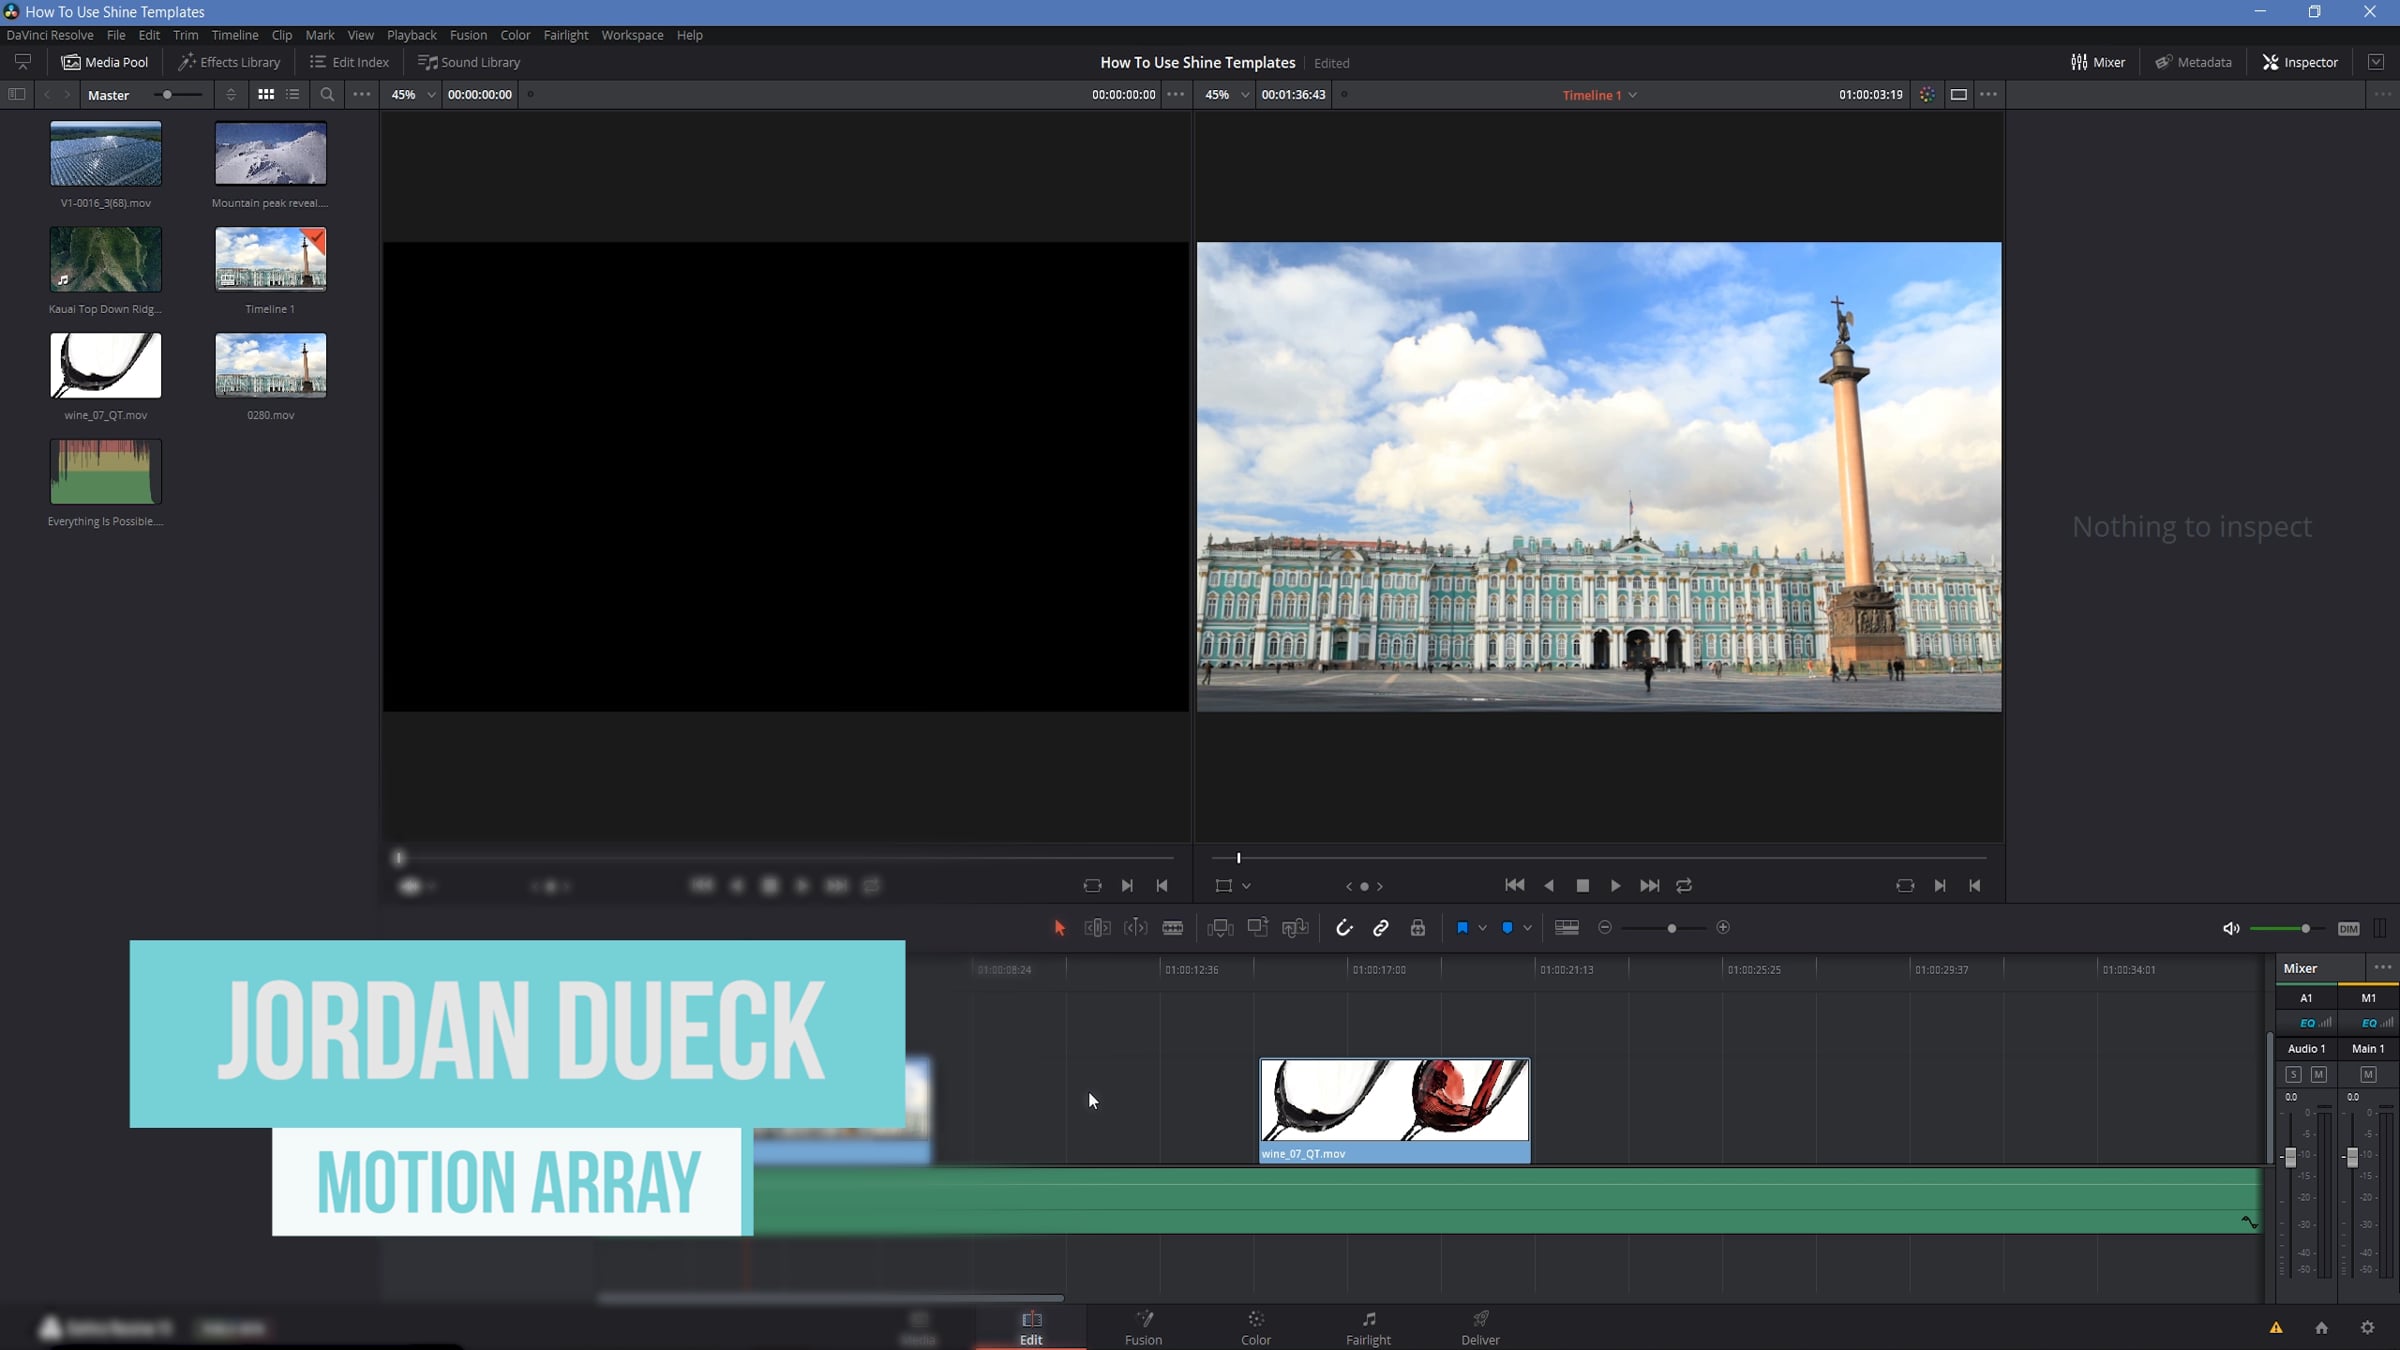Select Mountain peak reveal thumbnail
The height and width of the screenshot is (1350, 2400).
pyautogui.click(x=270, y=154)
